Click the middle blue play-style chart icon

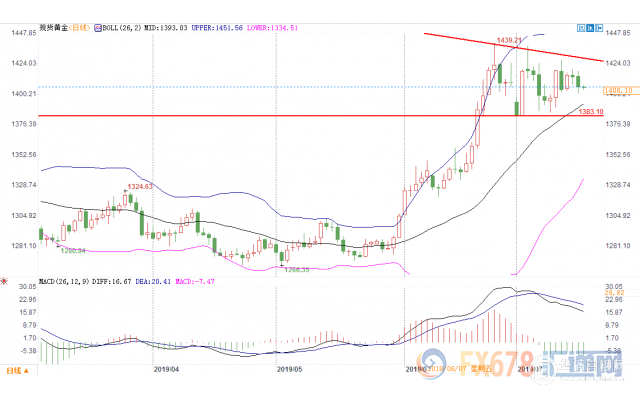590,28
